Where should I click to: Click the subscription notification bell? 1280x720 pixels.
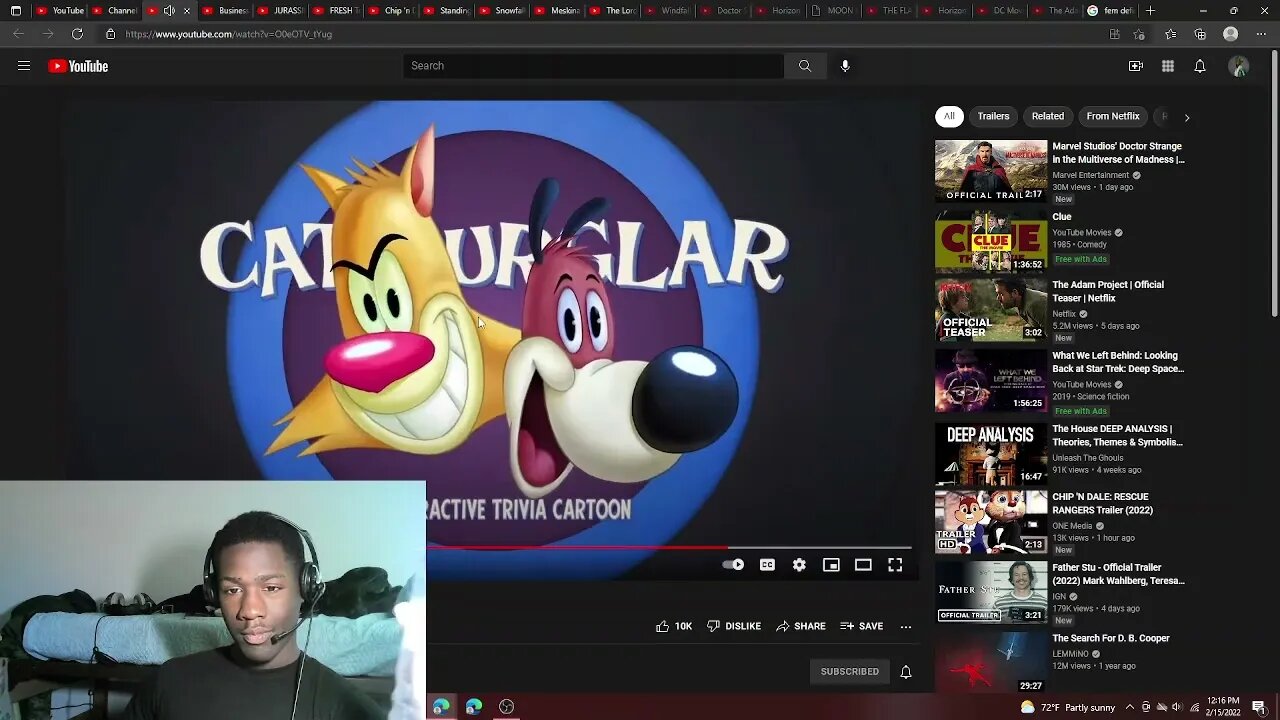click(x=906, y=672)
